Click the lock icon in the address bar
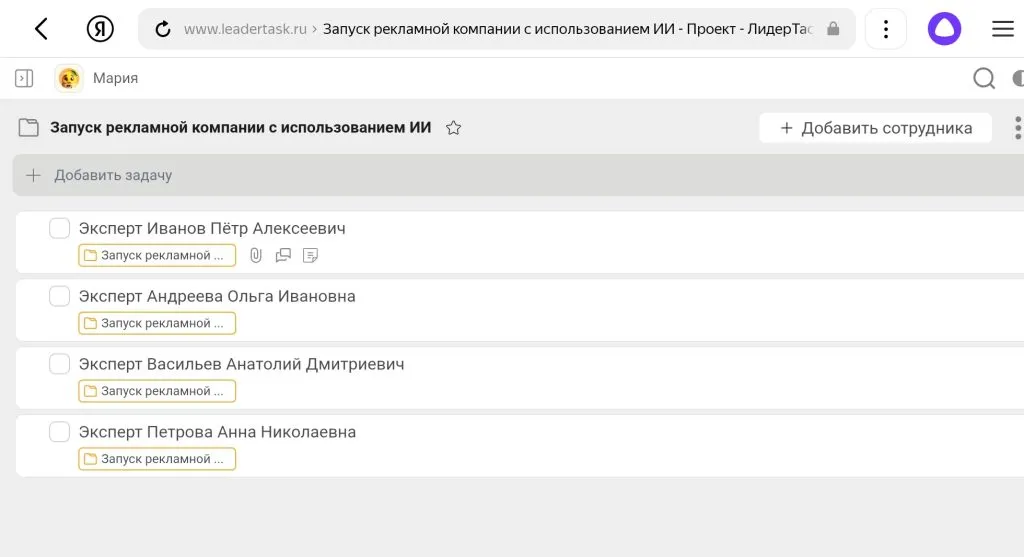Image resolution: width=1024 pixels, height=557 pixels. (x=833, y=29)
